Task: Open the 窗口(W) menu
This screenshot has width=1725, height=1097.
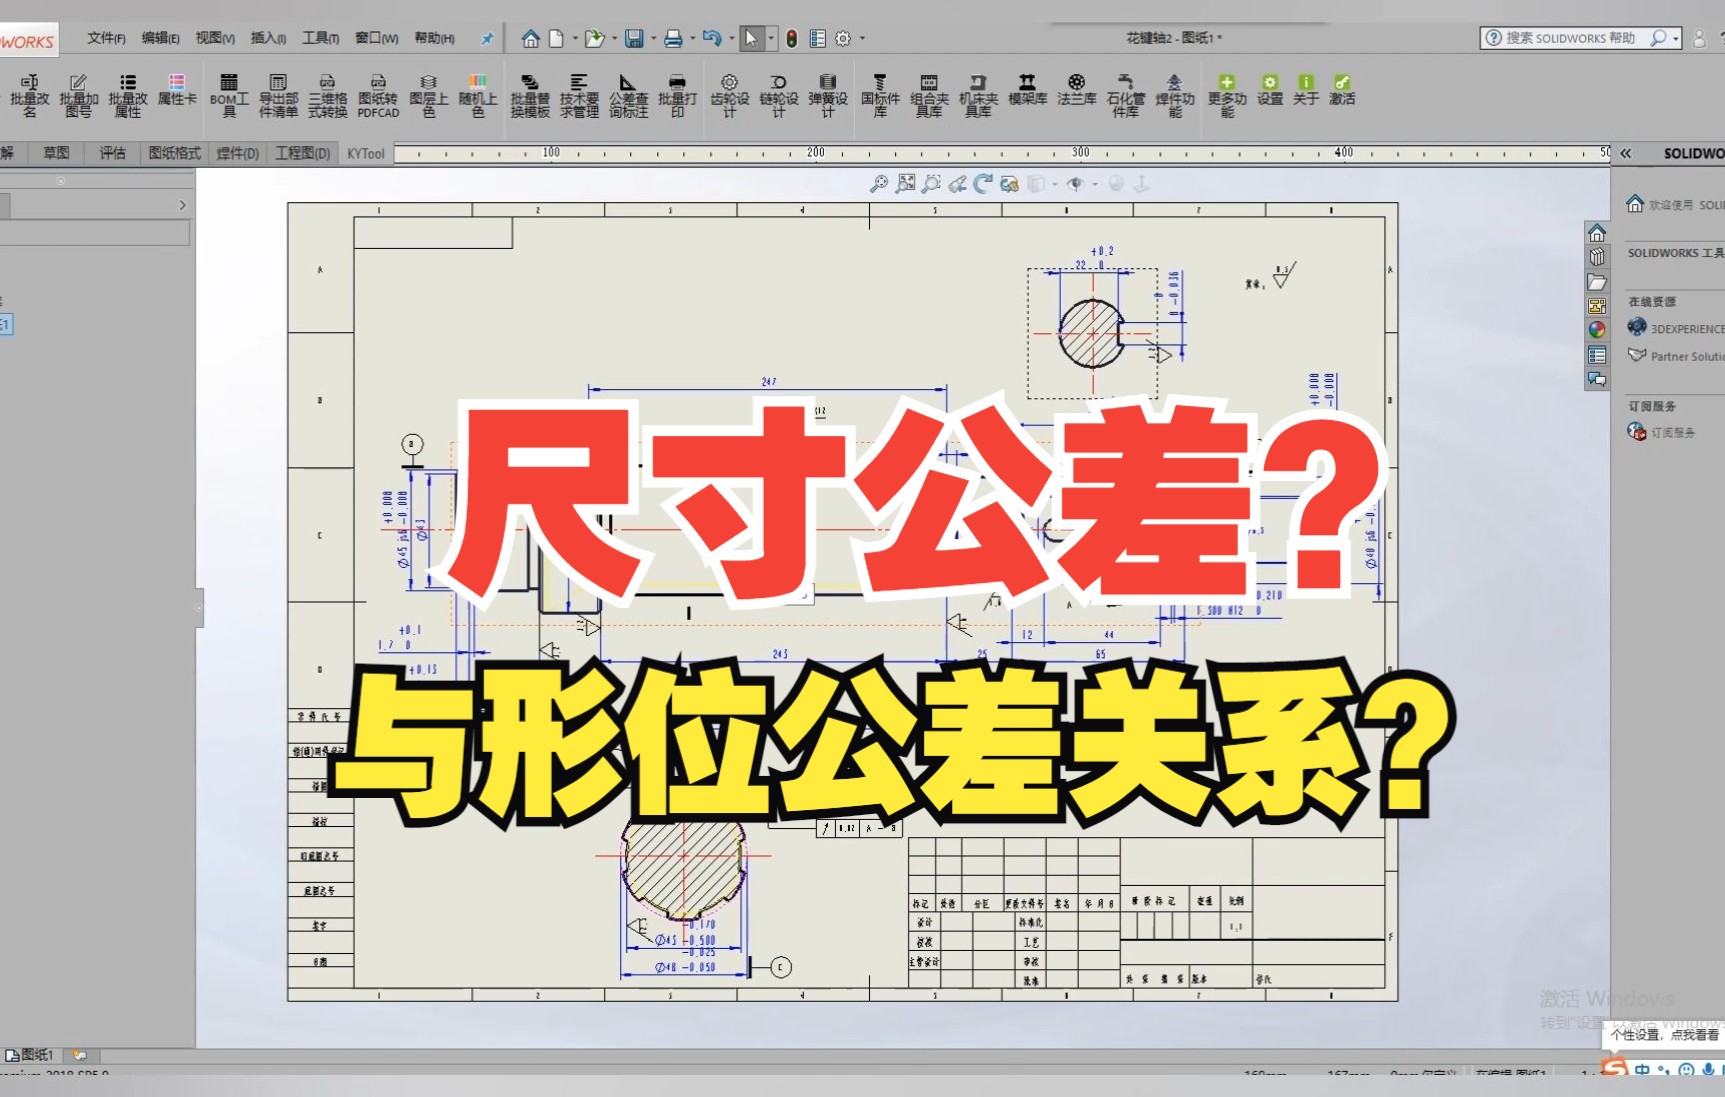Action: click(x=376, y=38)
